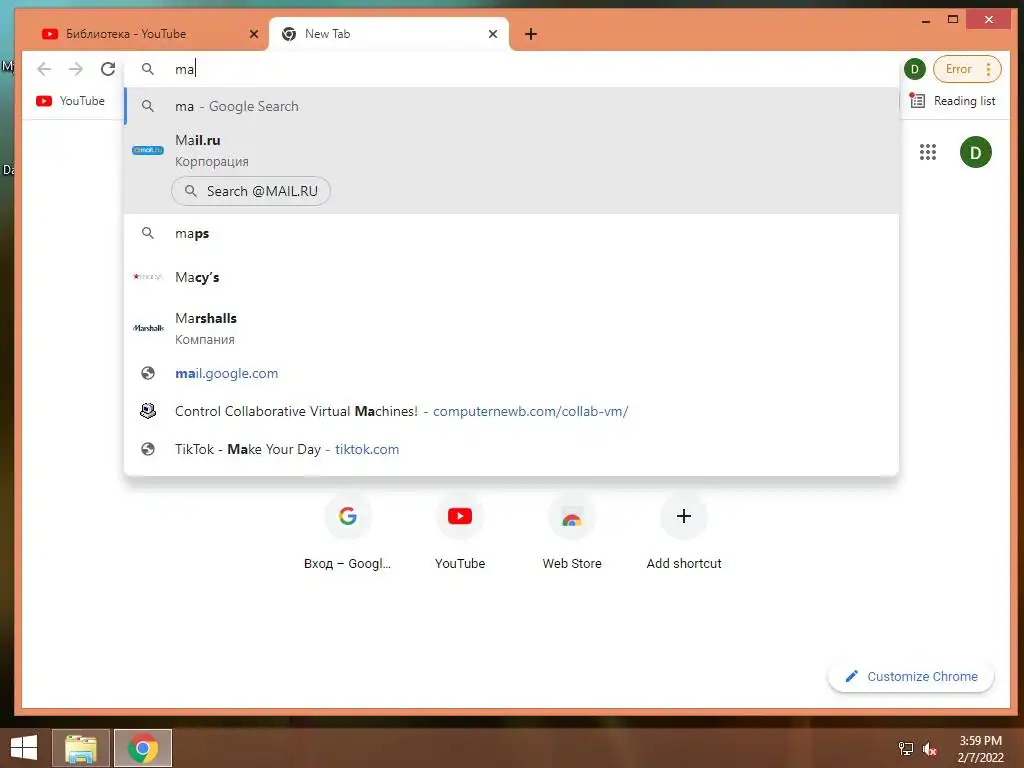1024x768 pixels.
Task: Open the Вход – Google shortcut tile
Action: tap(347, 532)
